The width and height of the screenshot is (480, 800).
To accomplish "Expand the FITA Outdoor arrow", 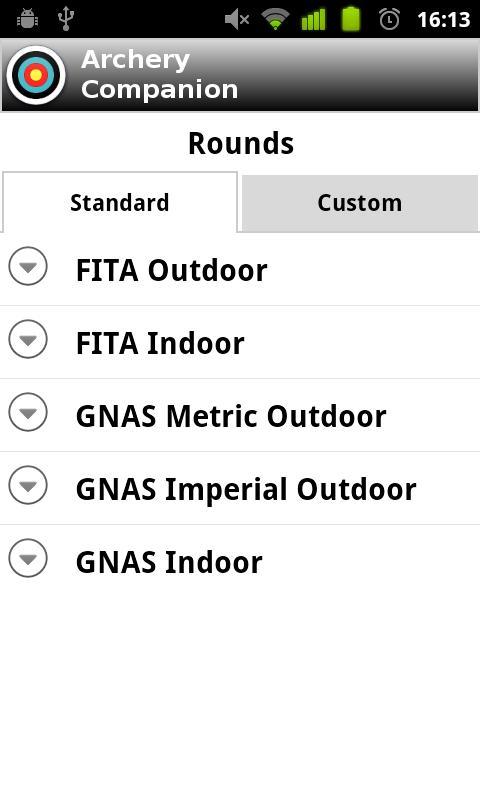I will tap(28, 266).
